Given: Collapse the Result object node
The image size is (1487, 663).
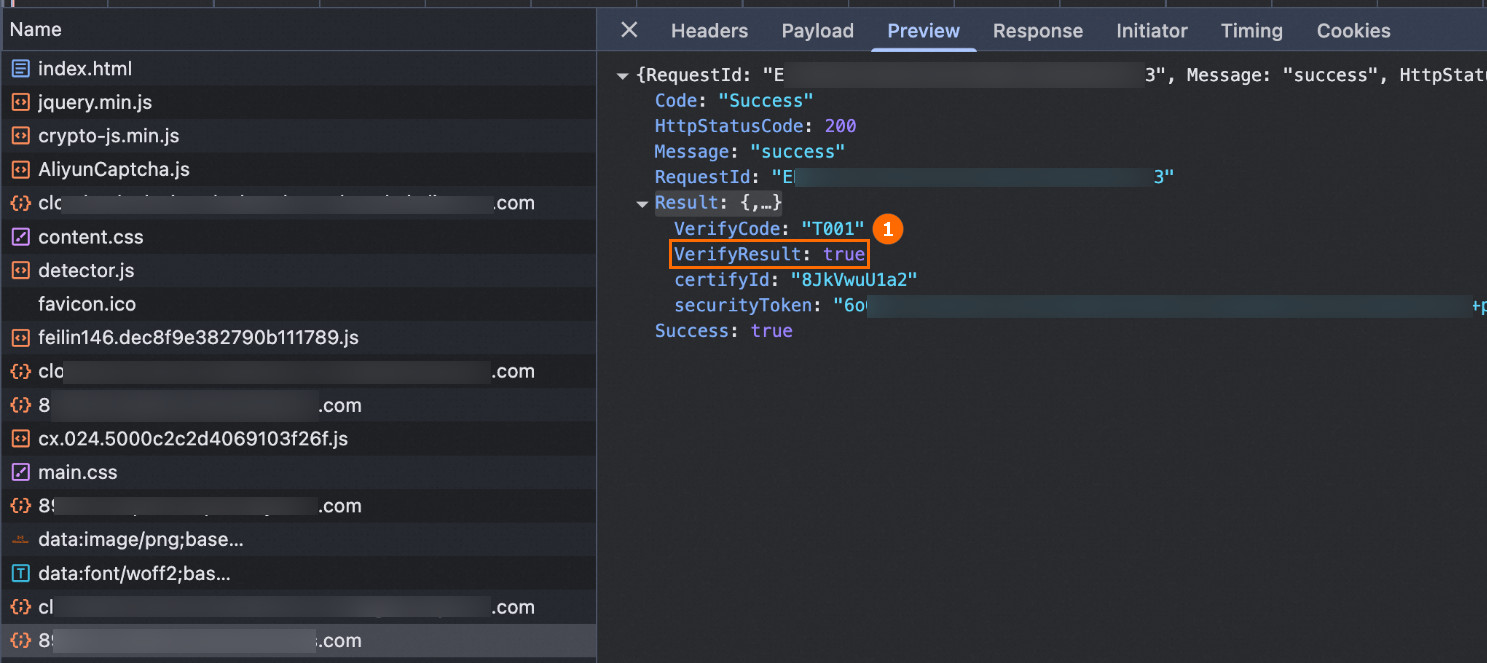Looking at the screenshot, I should click(x=642, y=203).
